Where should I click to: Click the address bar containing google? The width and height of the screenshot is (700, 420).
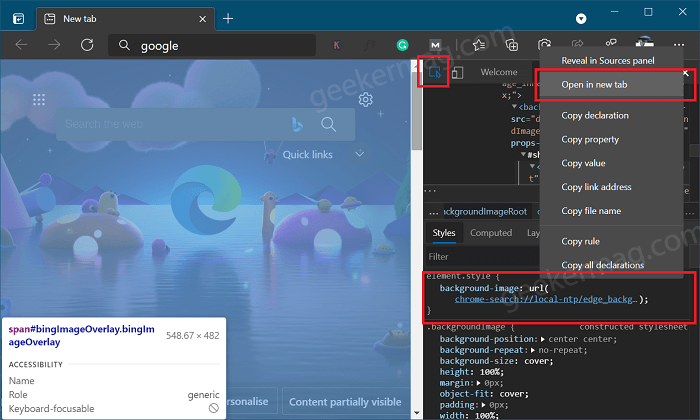click(x=212, y=46)
